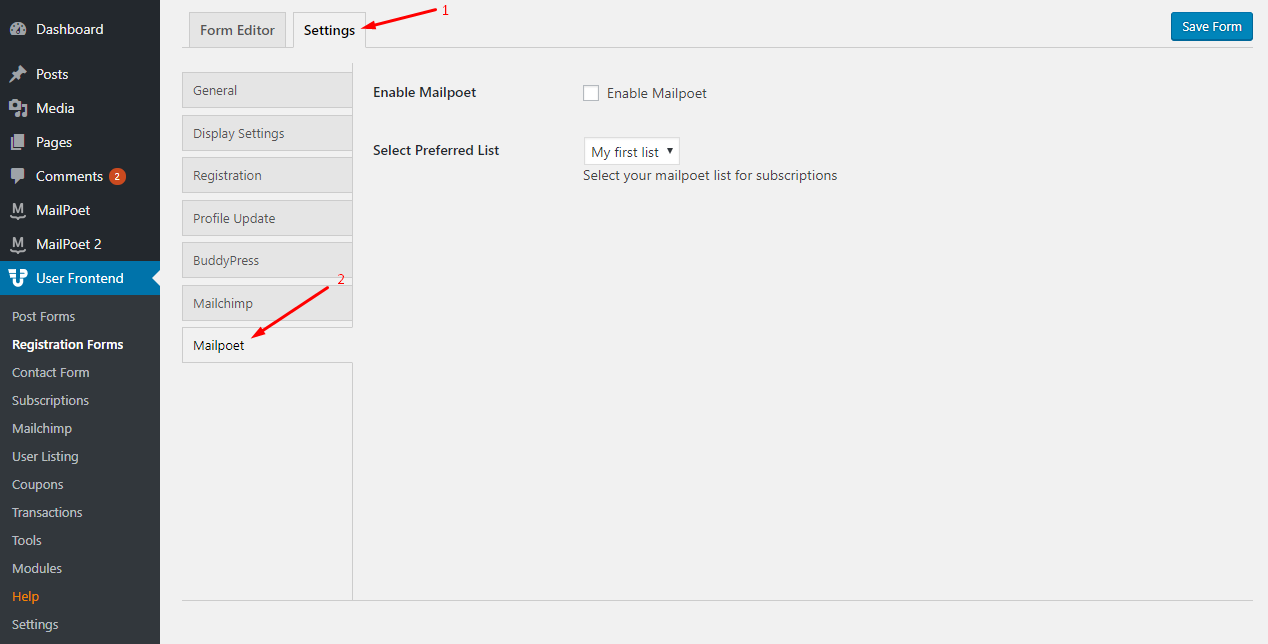Click the Pages icon in sidebar
Viewport: 1268px width, 644px height.
[x=18, y=142]
